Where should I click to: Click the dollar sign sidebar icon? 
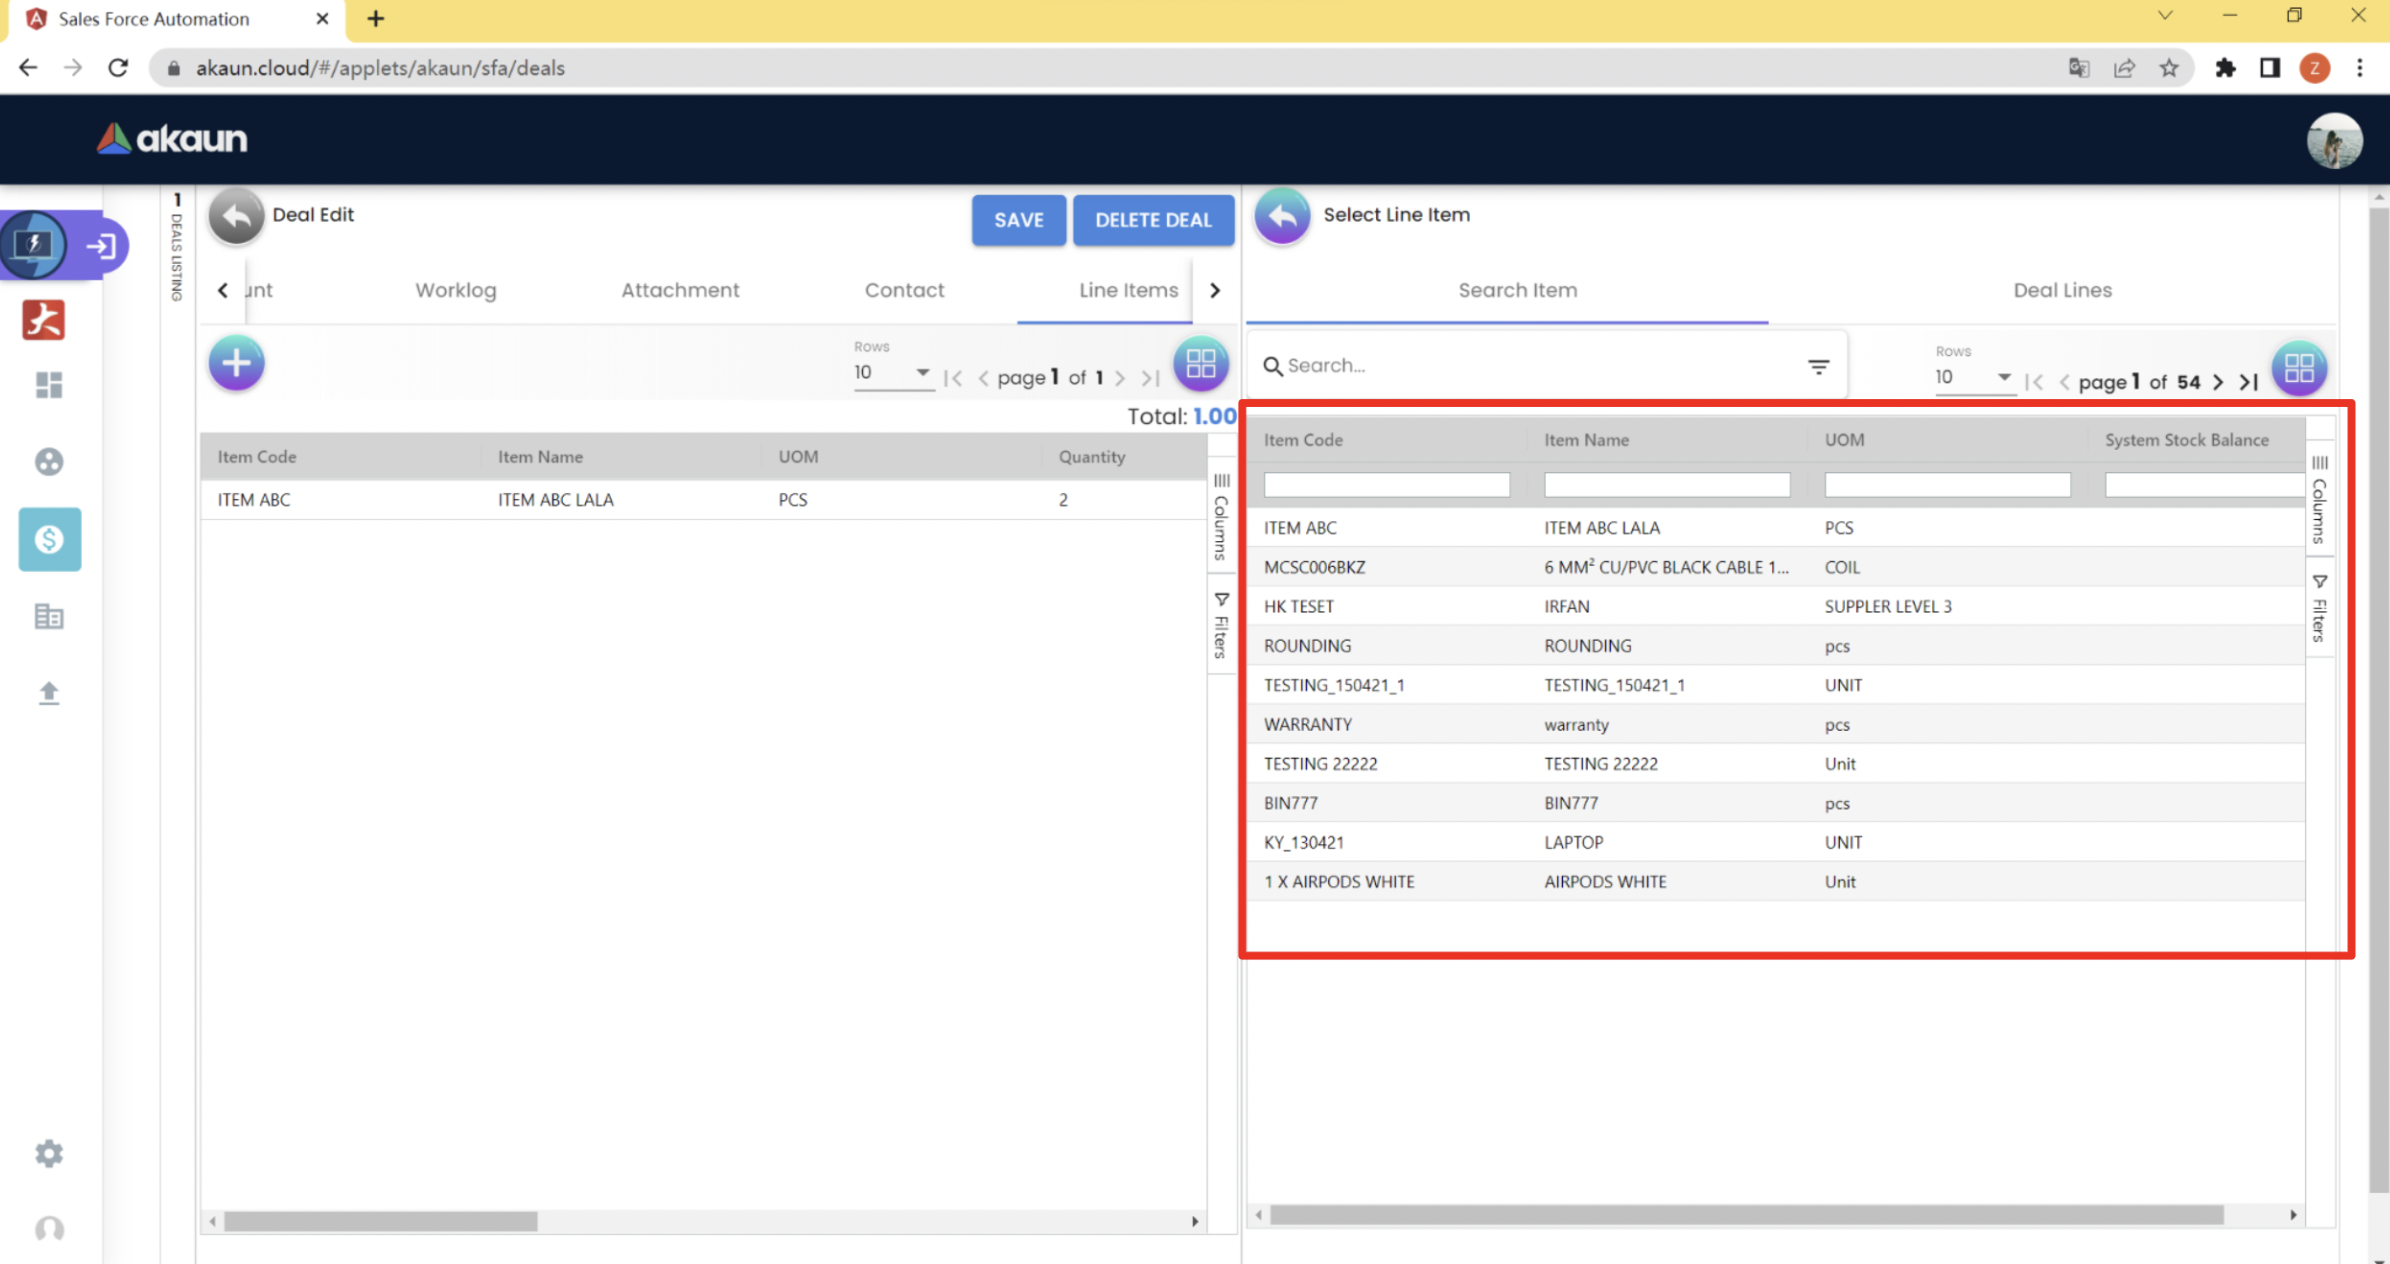click(49, 539)
